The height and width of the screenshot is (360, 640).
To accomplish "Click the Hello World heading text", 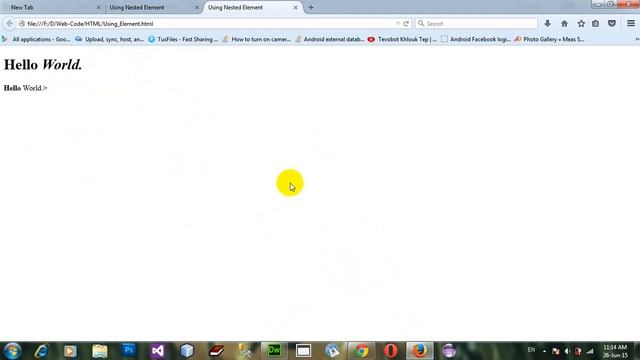I will 43,64.
